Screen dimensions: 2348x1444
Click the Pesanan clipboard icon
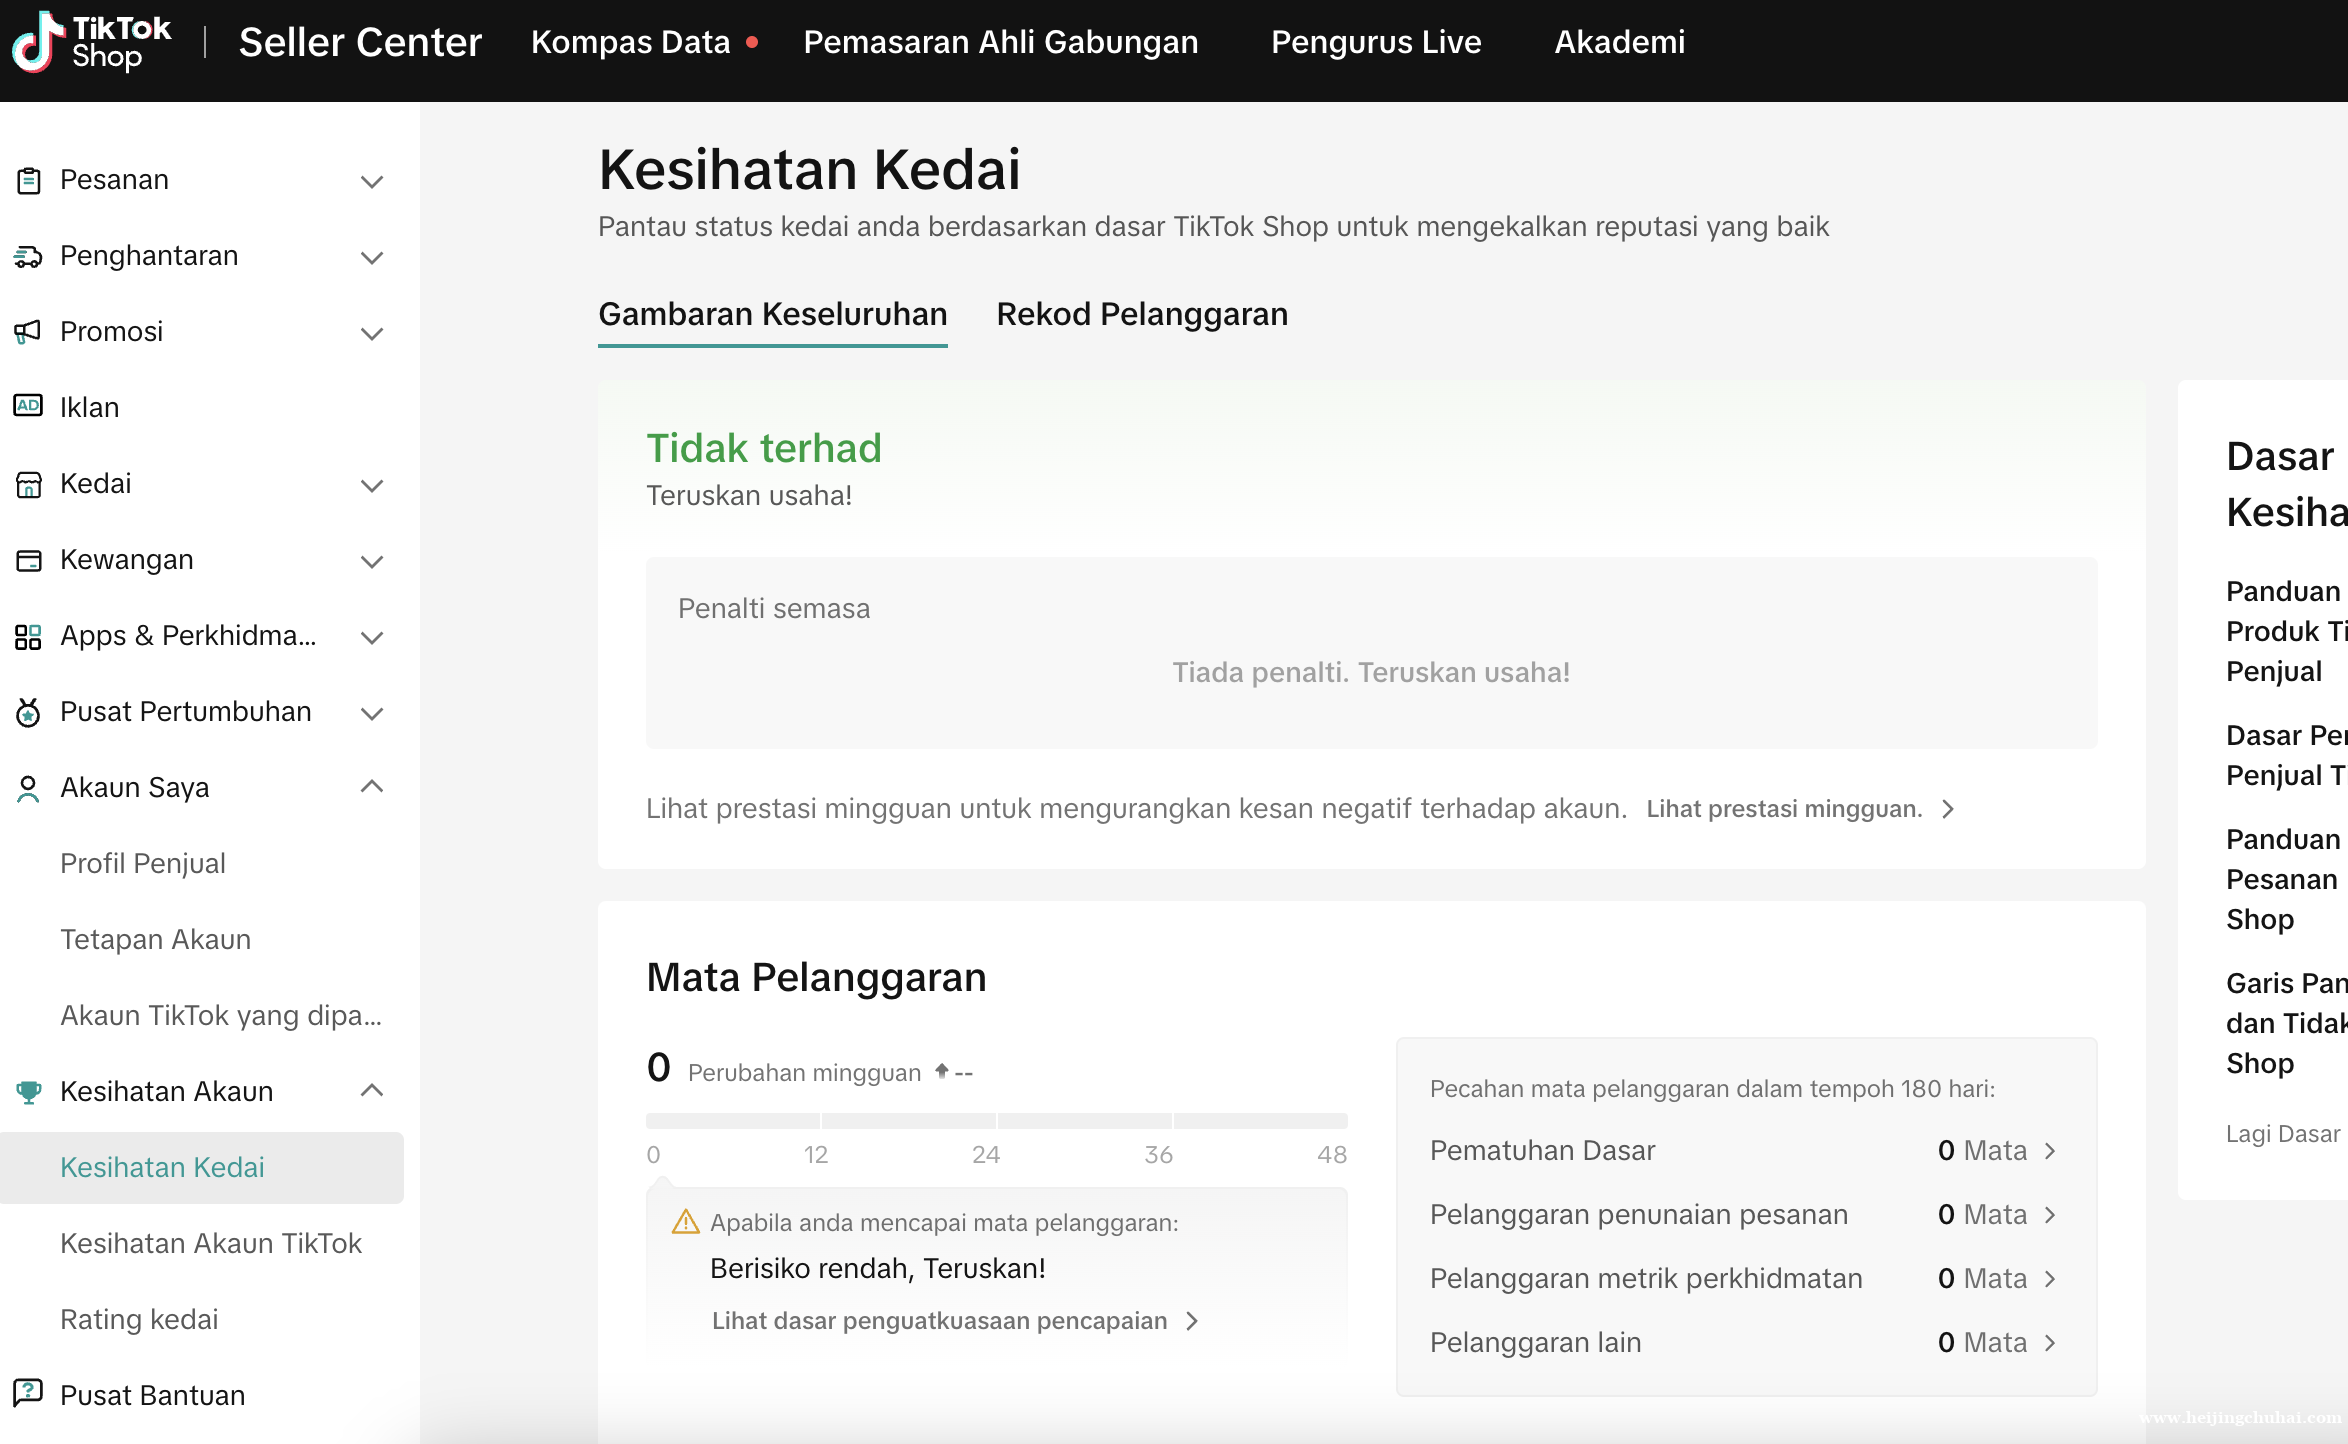pos(29,180)
